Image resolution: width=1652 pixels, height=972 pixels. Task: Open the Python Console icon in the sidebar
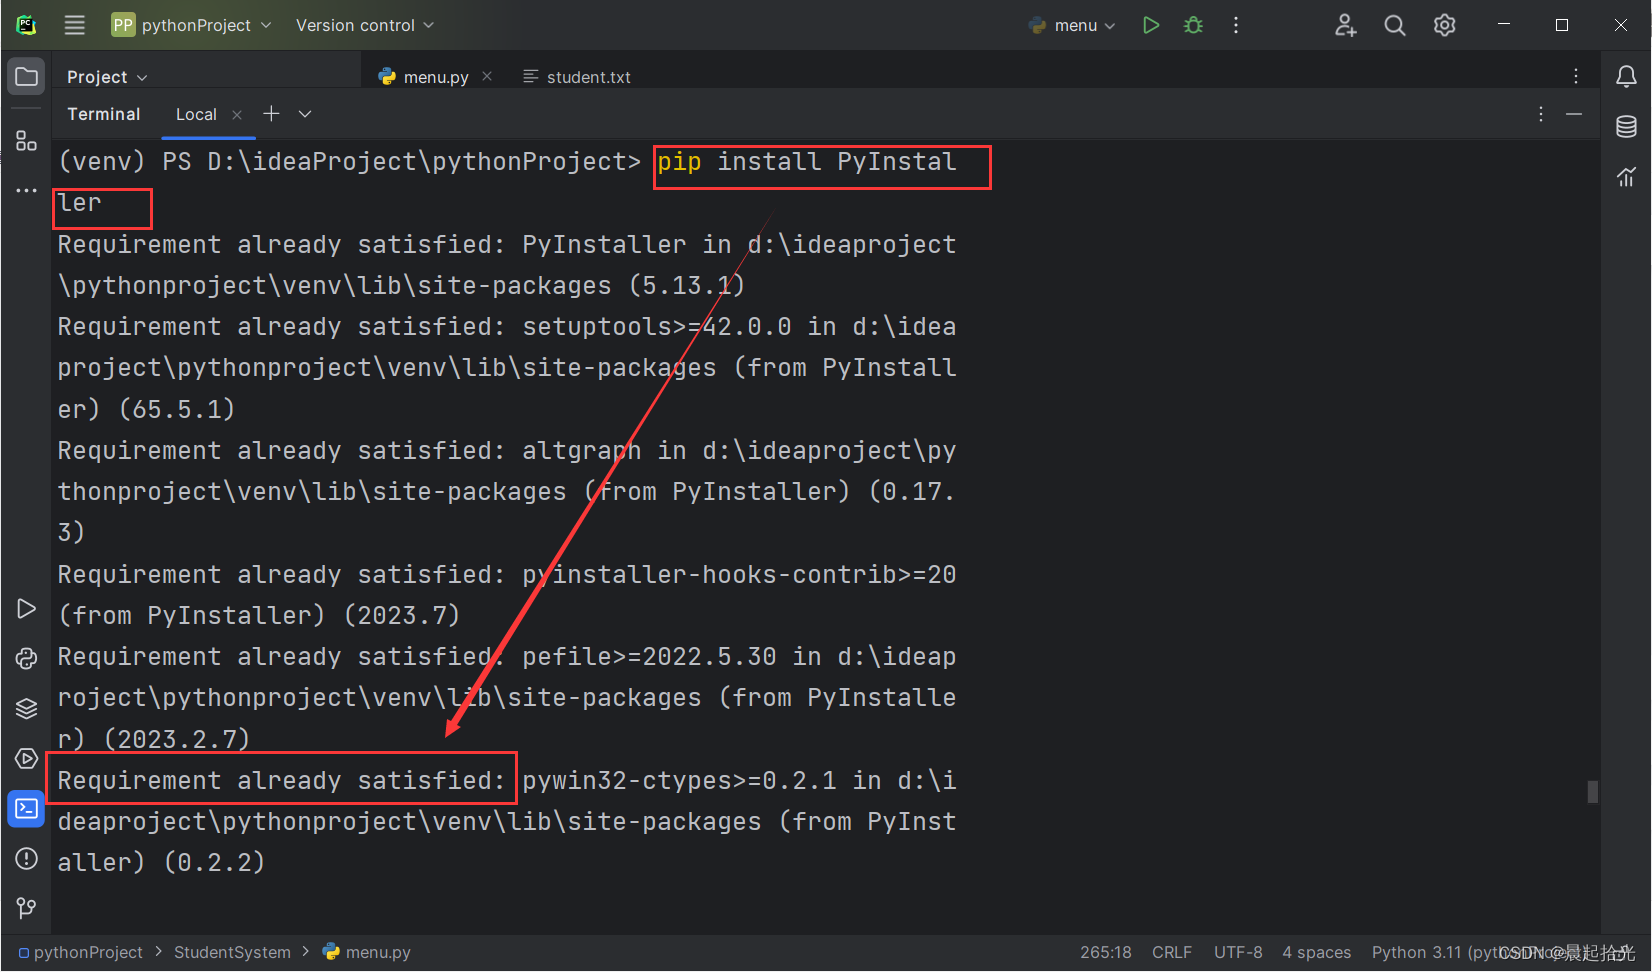(x=26, y=658)
